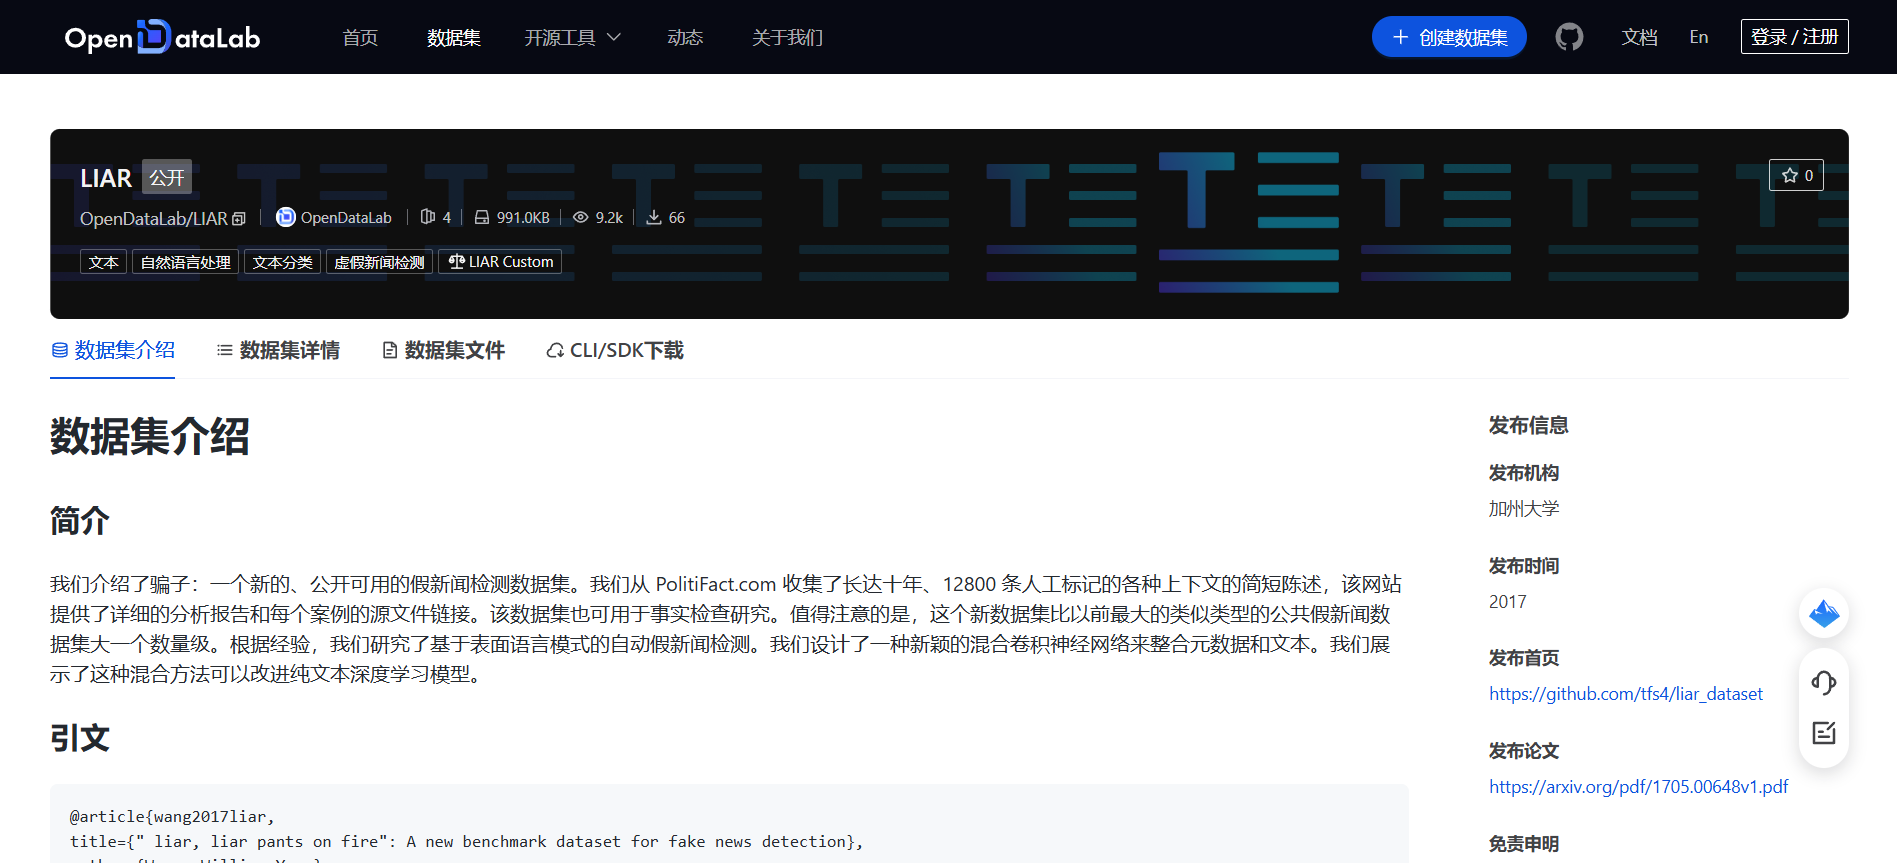Click the 加州大学 publisher text
Image resolution: width=1897 pixels, height=863 pixels.
[1524, 509]
